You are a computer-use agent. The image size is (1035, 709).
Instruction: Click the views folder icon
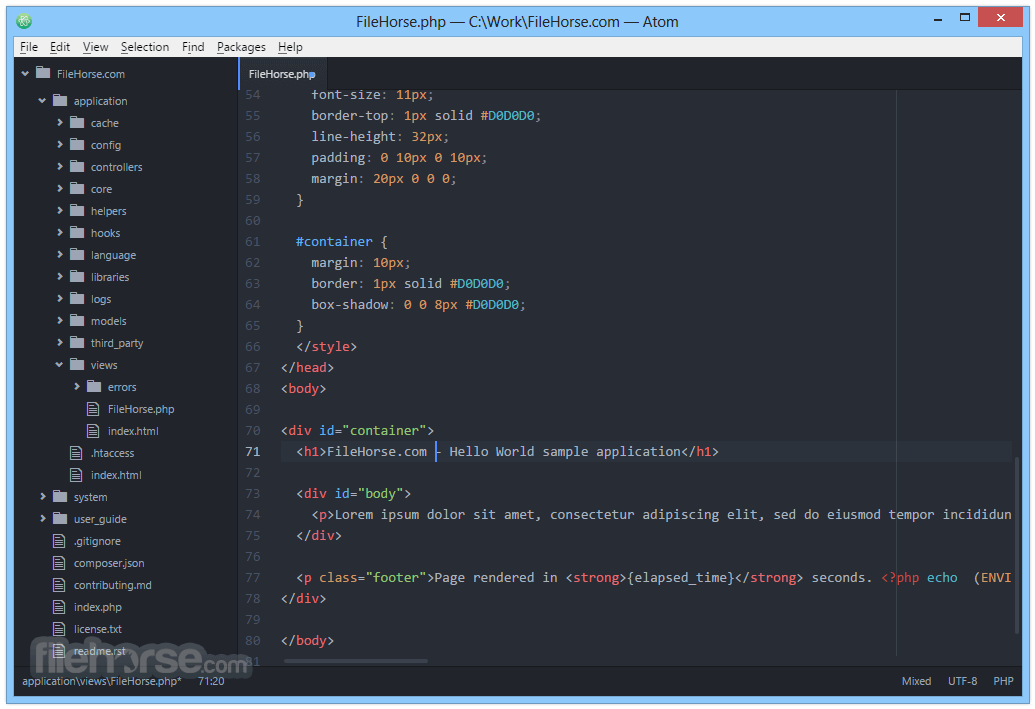(77, 364)
